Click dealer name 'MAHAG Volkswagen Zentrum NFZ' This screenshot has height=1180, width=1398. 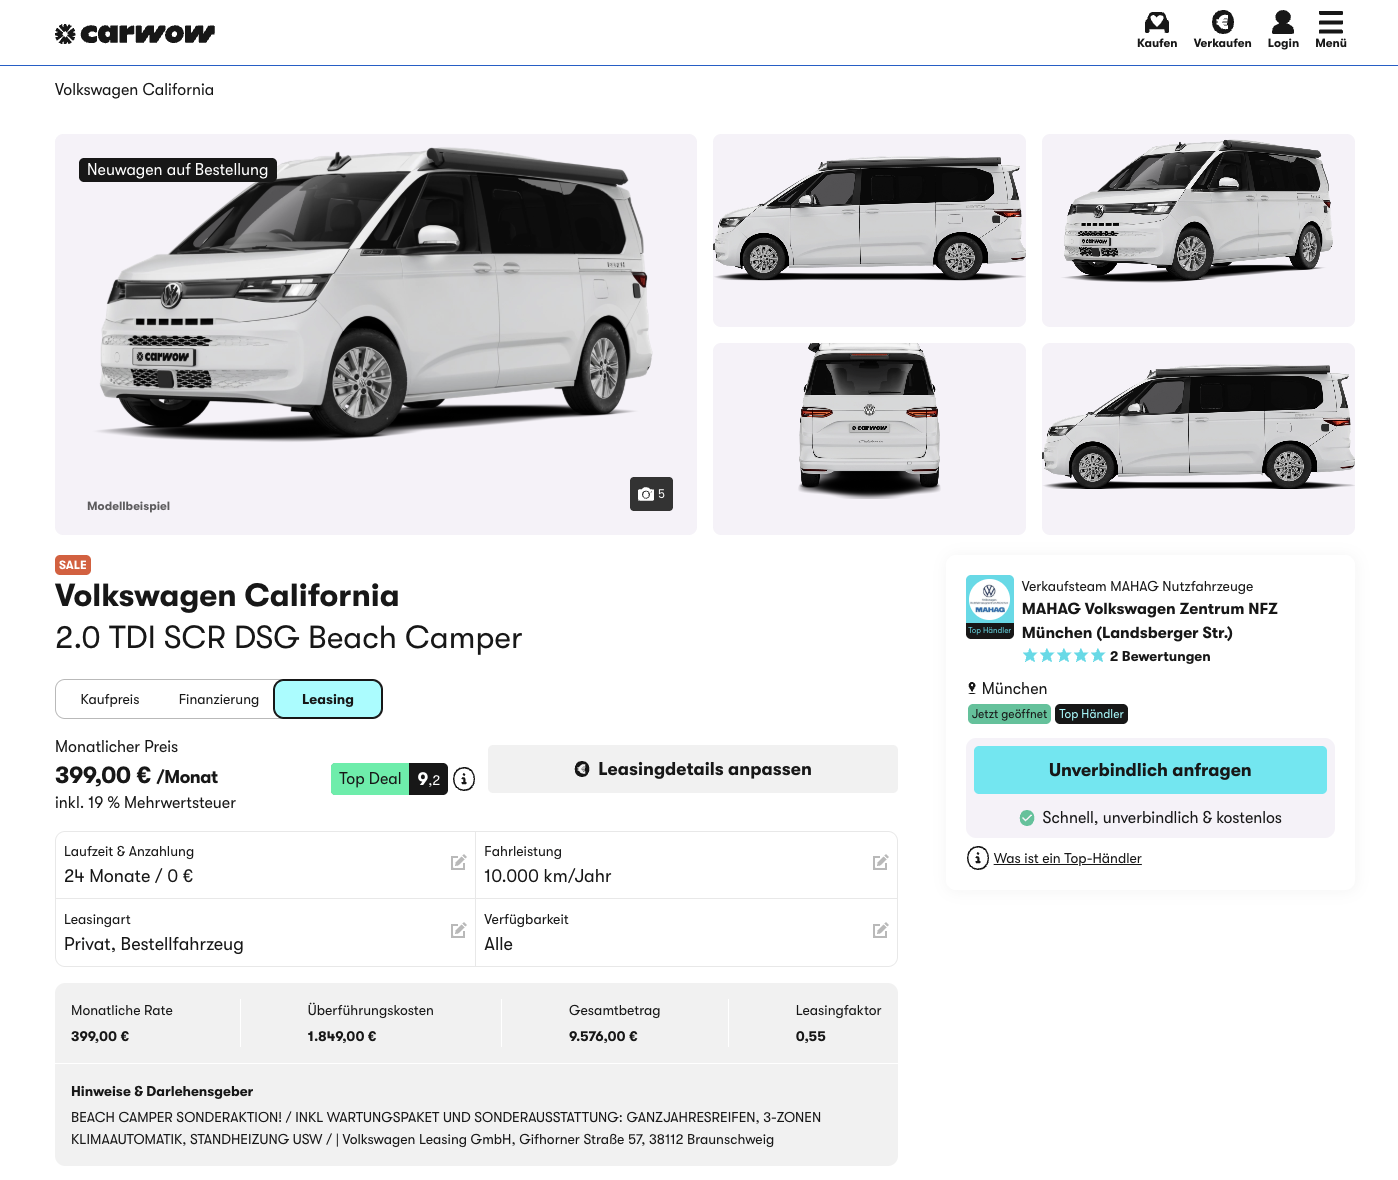1150,609
